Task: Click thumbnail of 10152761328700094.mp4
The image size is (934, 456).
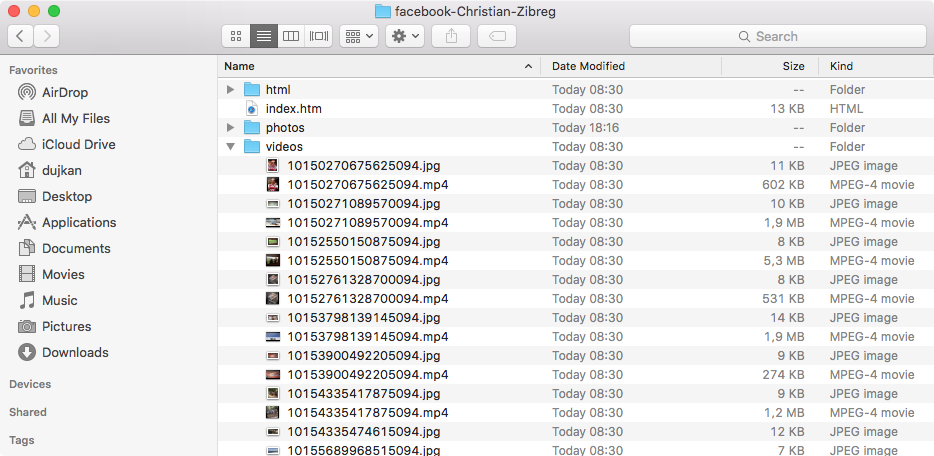Action: click(x=273, y=298)
